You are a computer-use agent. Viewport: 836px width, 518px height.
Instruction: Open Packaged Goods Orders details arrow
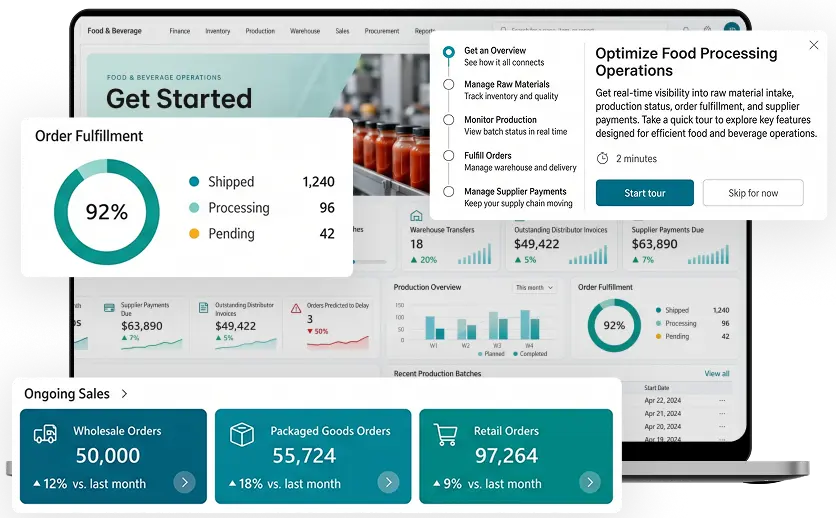pos(388,482)
